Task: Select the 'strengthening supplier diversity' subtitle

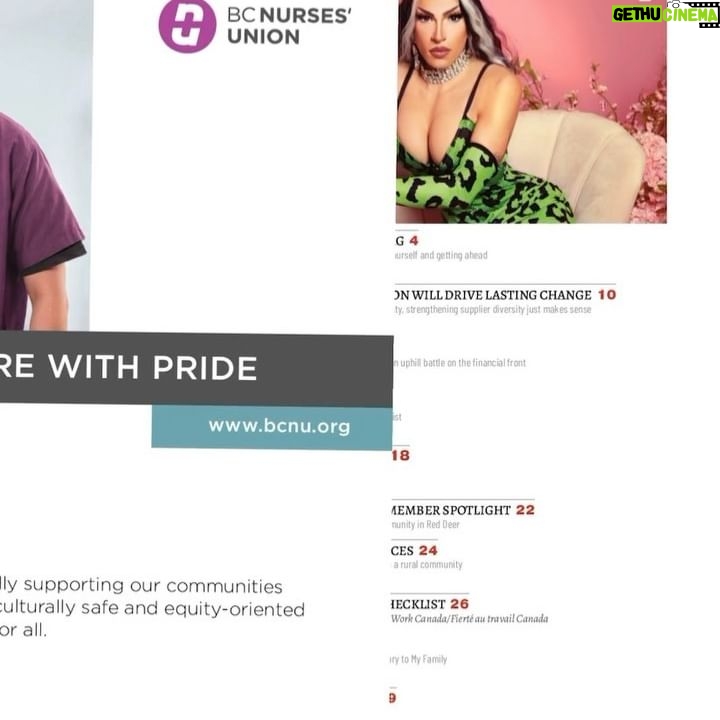Action: [x=493, y=309]
